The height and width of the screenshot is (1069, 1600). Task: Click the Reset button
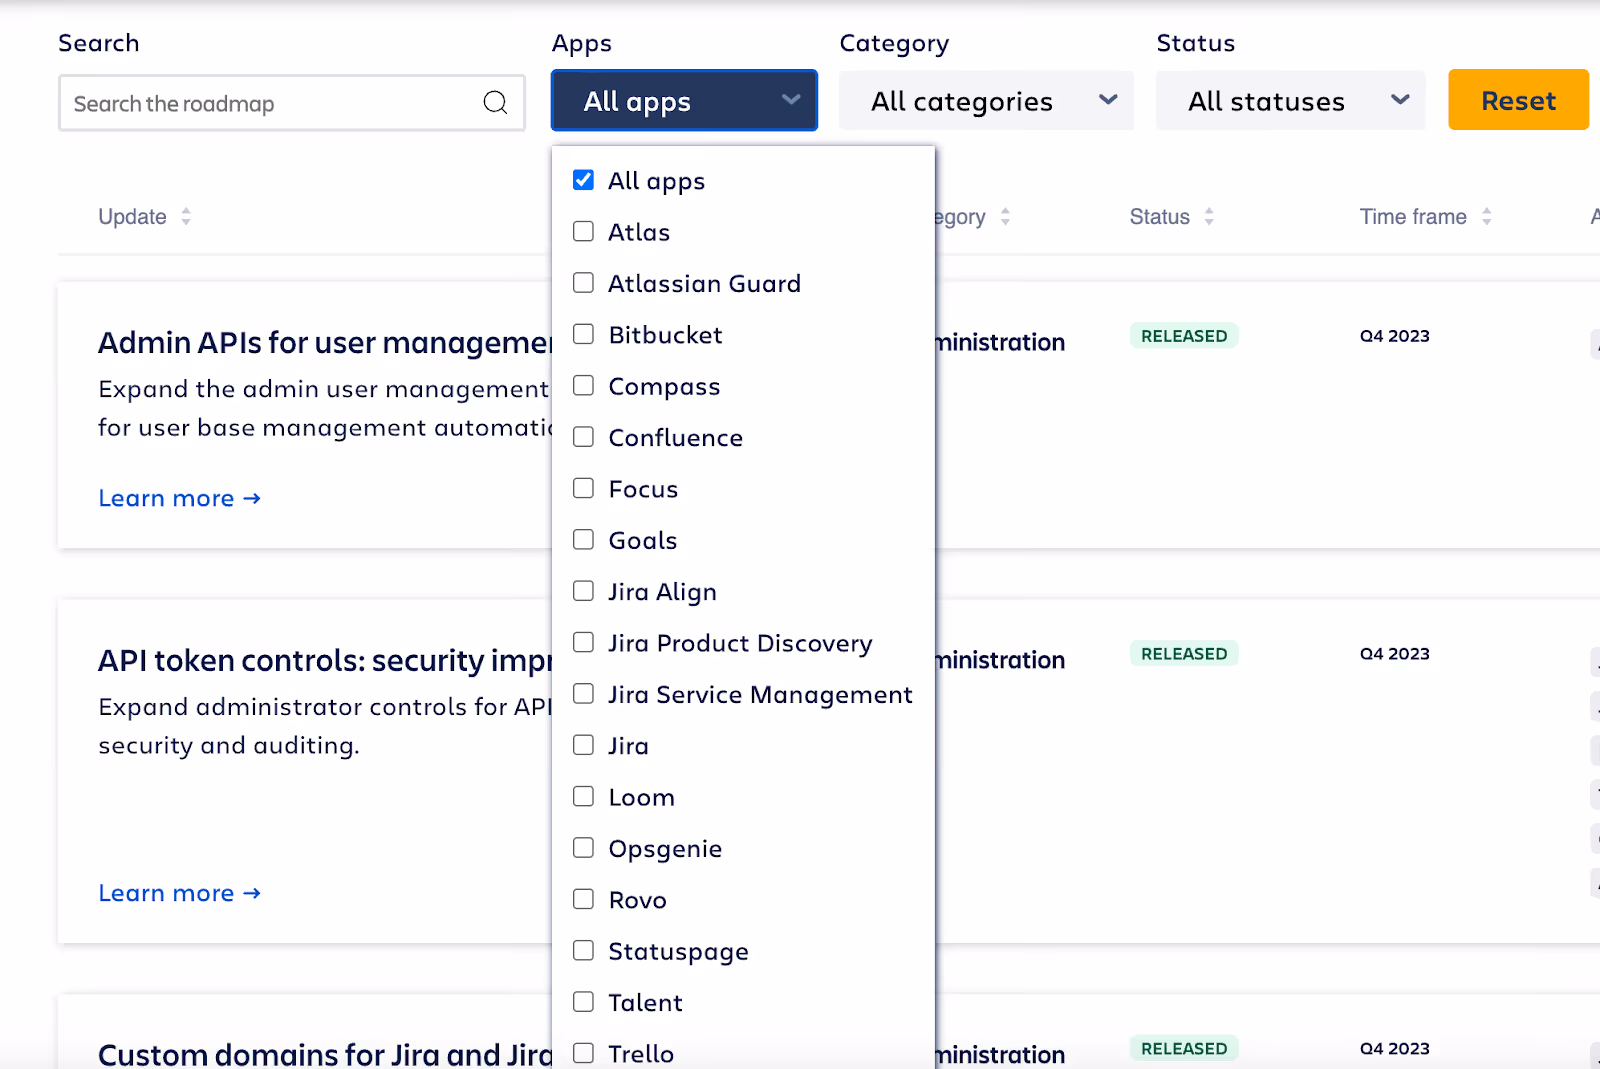tap(1518, 100)
